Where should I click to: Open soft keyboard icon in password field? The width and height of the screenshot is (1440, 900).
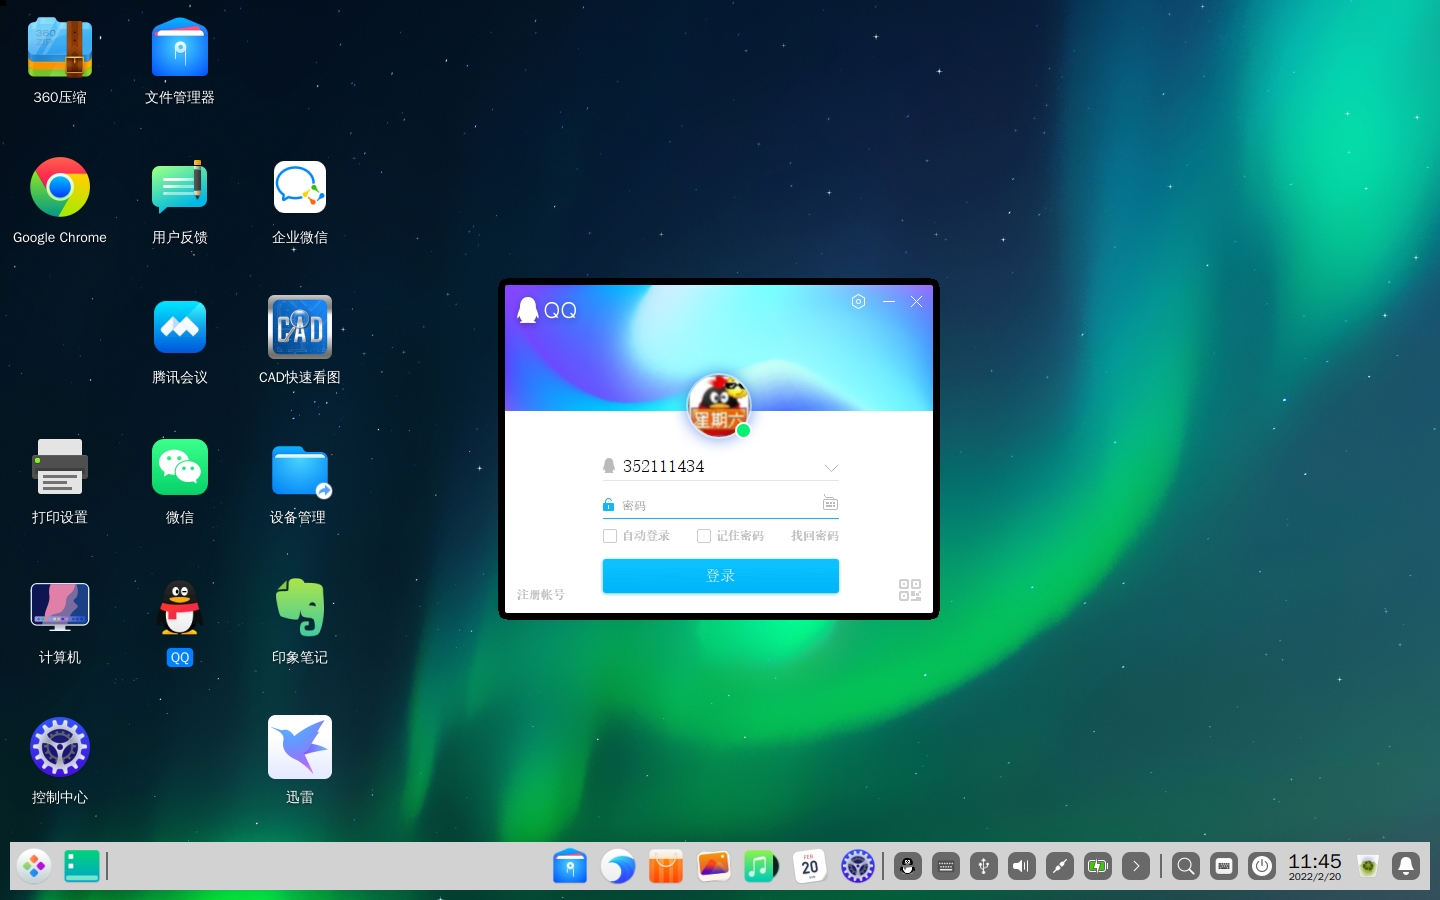pos(830,503)
